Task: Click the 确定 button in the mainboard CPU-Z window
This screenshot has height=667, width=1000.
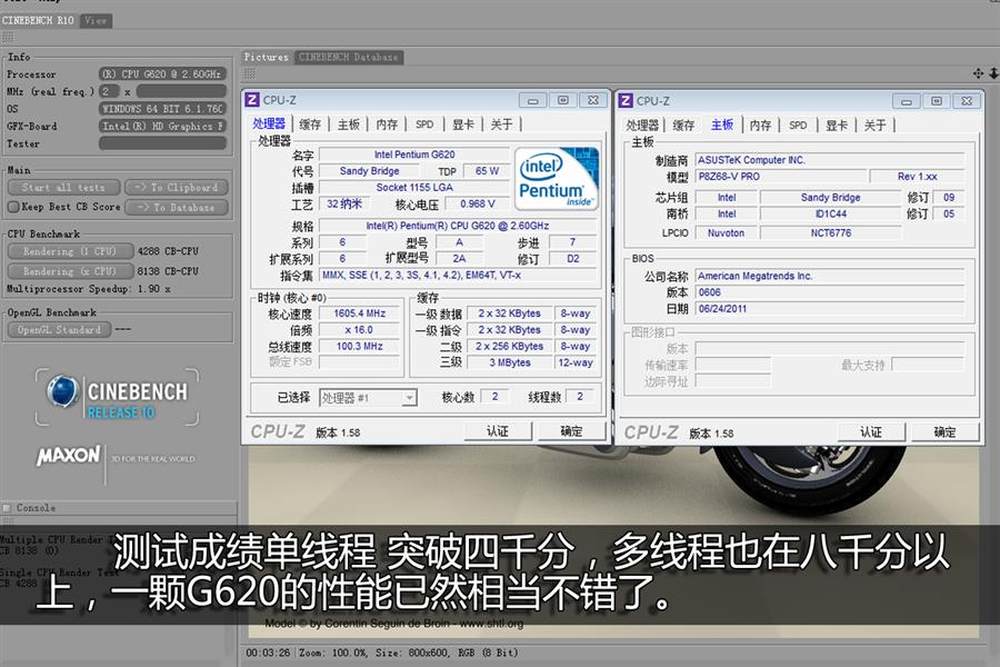Action: 945,432
